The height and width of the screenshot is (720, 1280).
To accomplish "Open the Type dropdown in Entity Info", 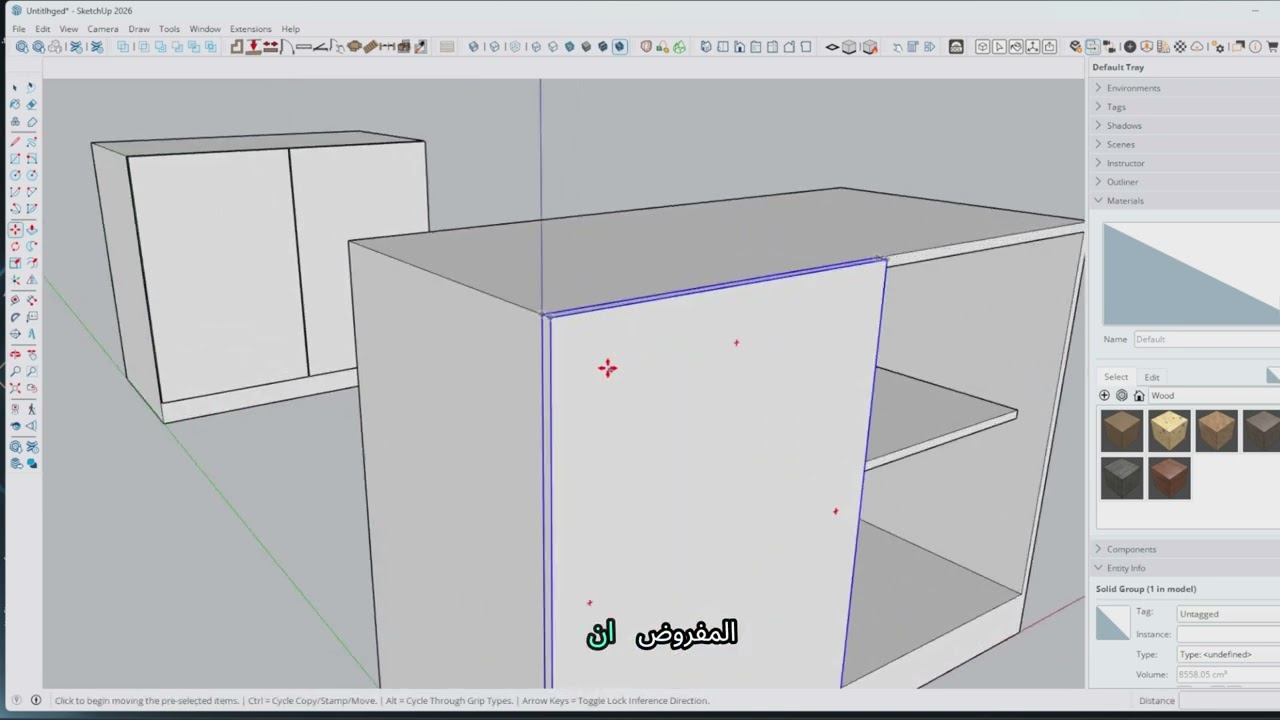I will (x=1228, y=654).
